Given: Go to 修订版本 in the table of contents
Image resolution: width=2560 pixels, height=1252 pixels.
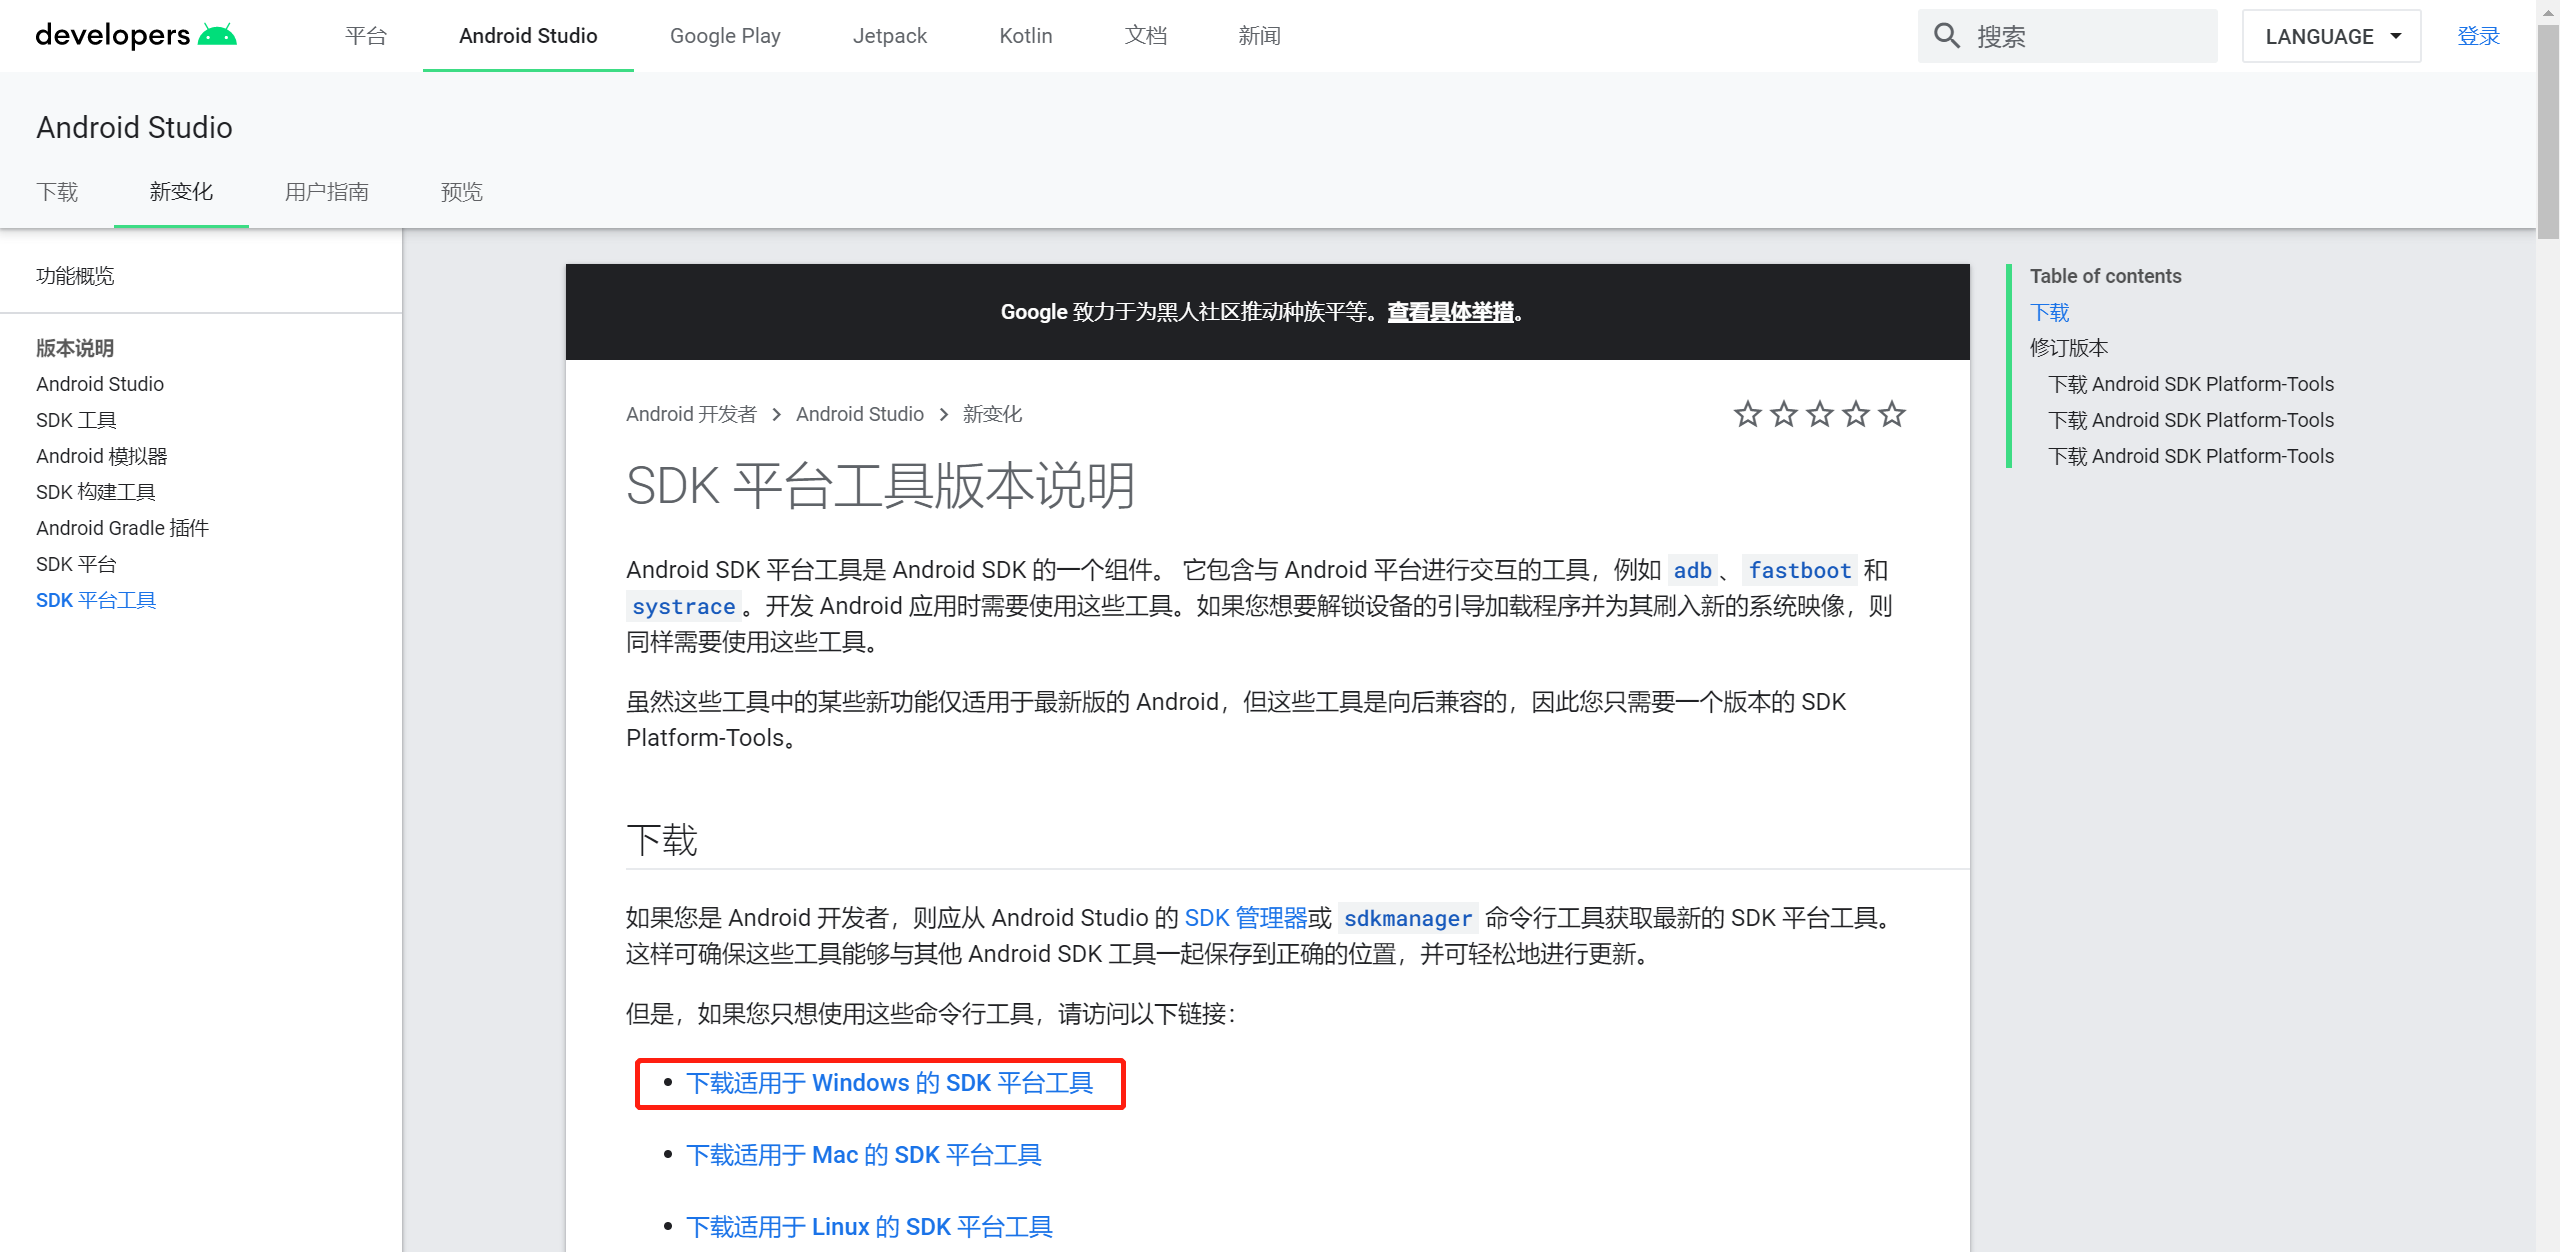Looking at the screenshot, I should pyautogui.click(x=2068, y=348).
